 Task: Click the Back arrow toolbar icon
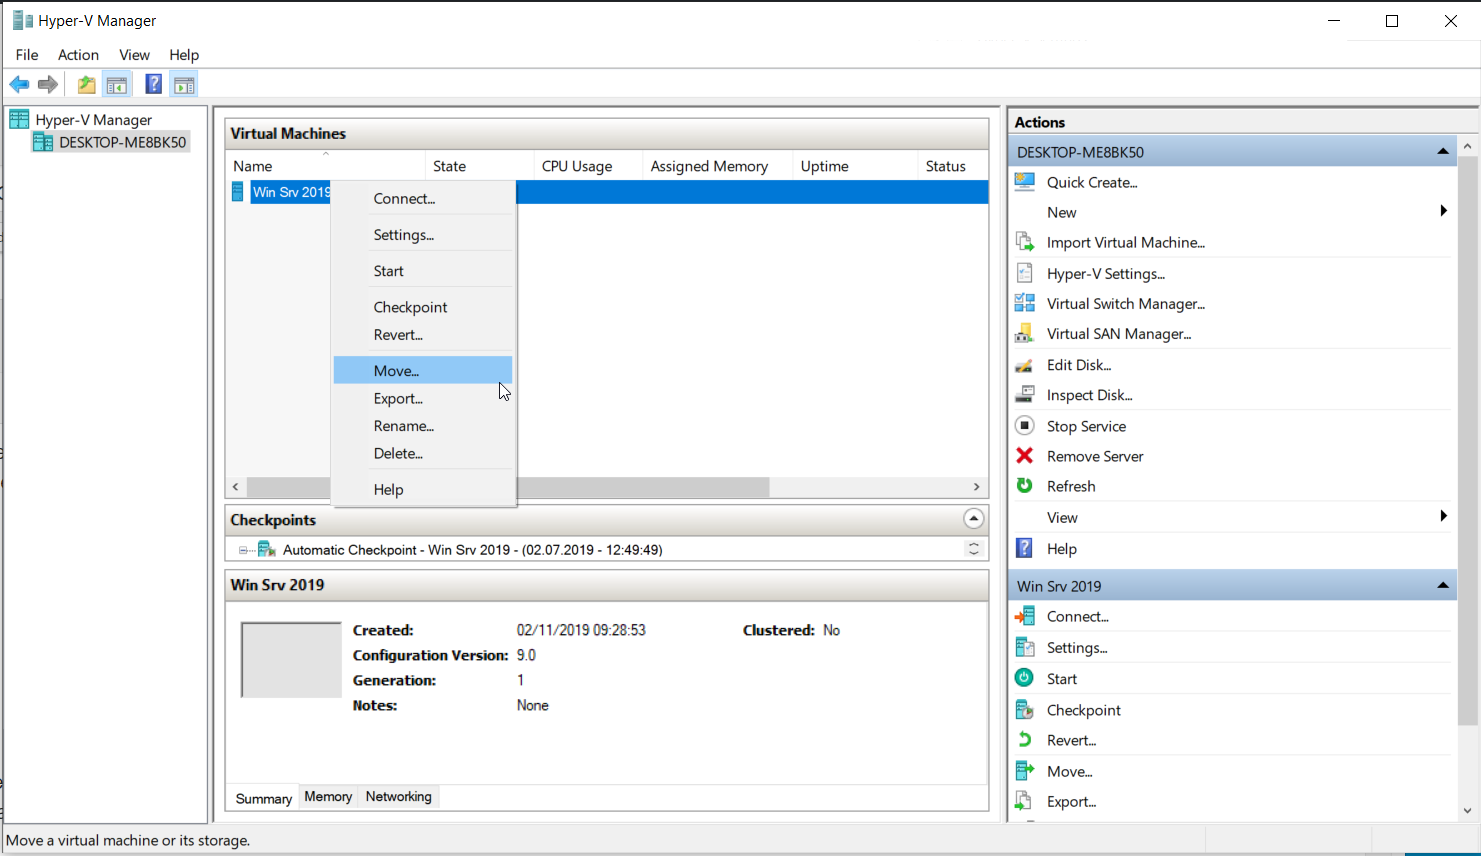tap(19, 85)
